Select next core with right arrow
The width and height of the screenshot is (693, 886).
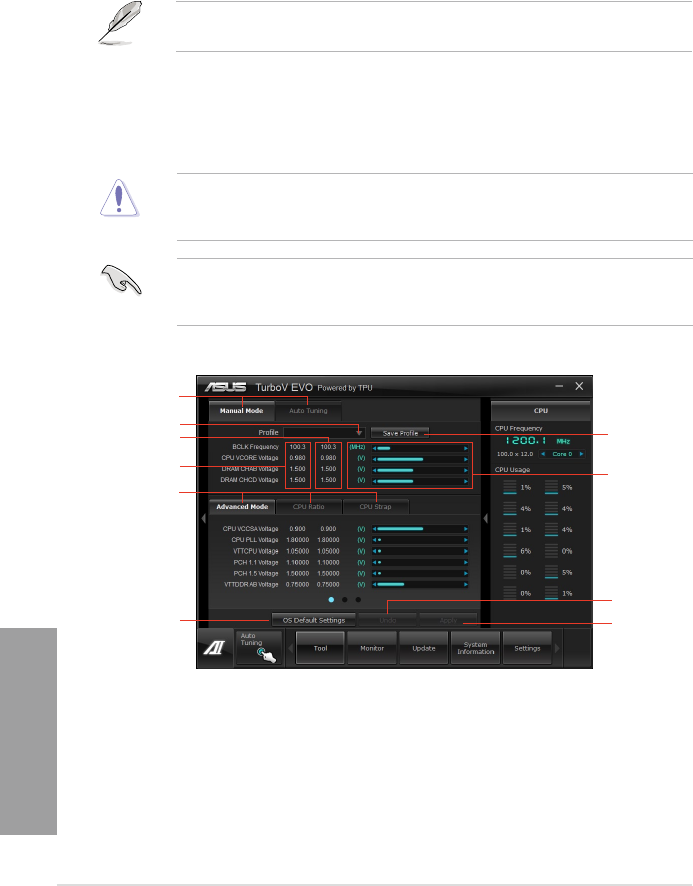(581, 454)
